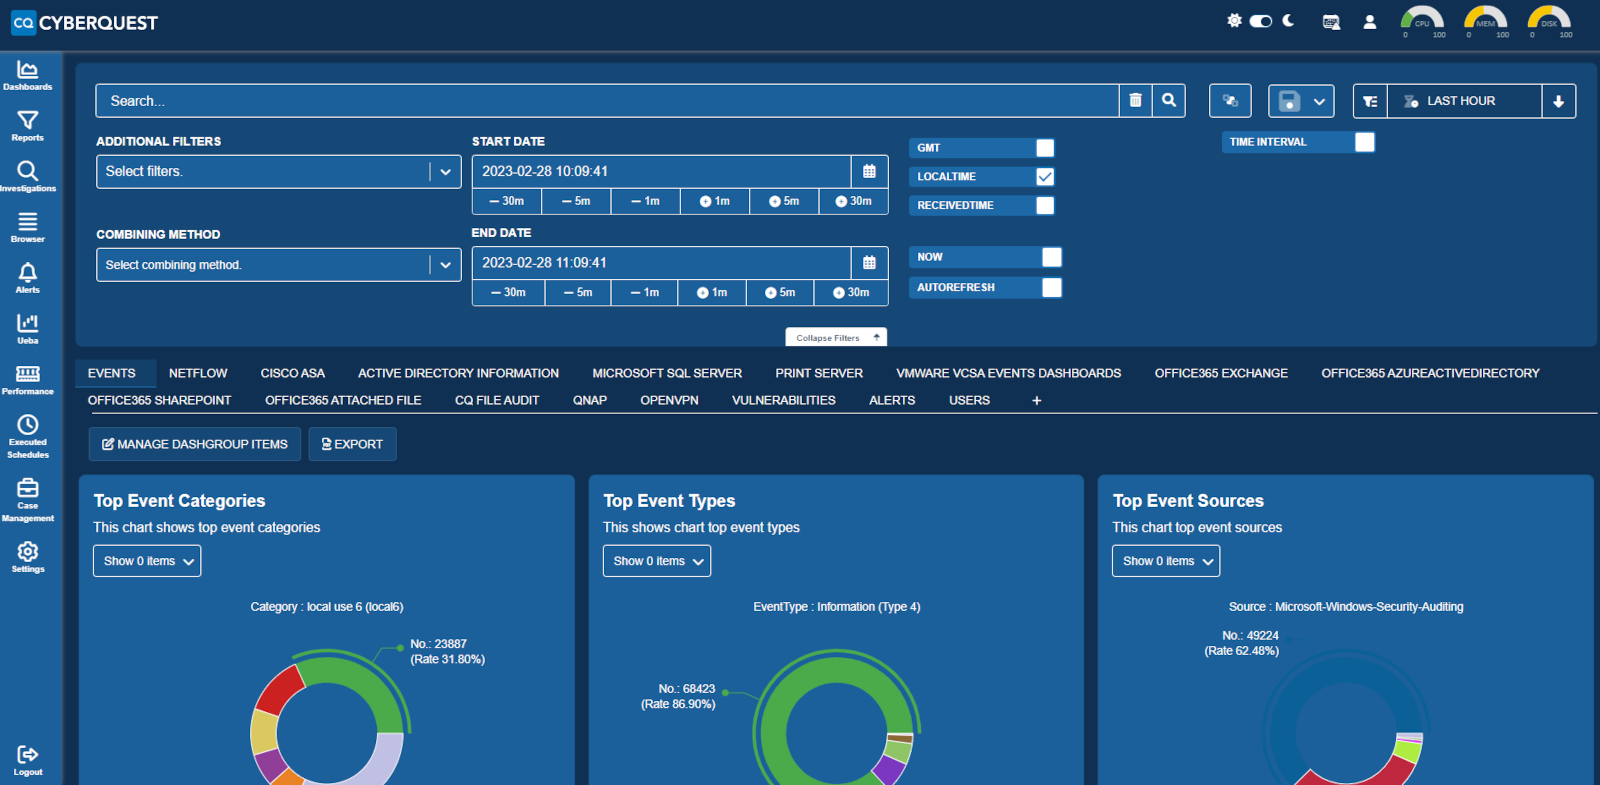Click the moon dark-mode icon

[1288, 20]
